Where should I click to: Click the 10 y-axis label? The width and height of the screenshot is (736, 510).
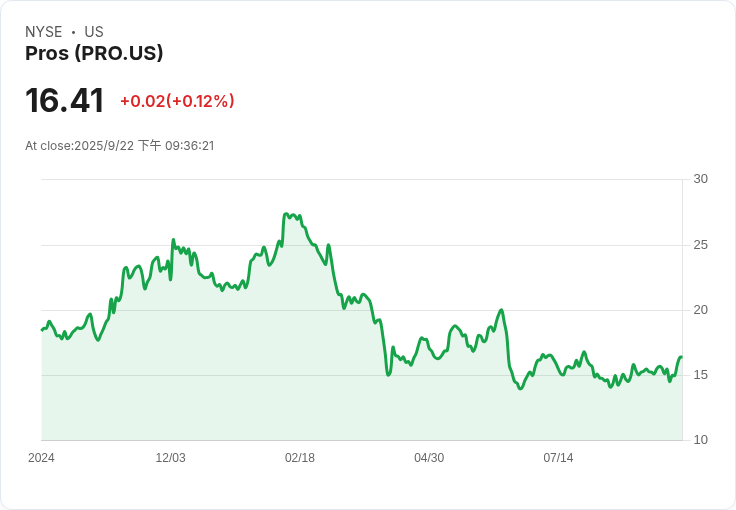tap(700, 440)
